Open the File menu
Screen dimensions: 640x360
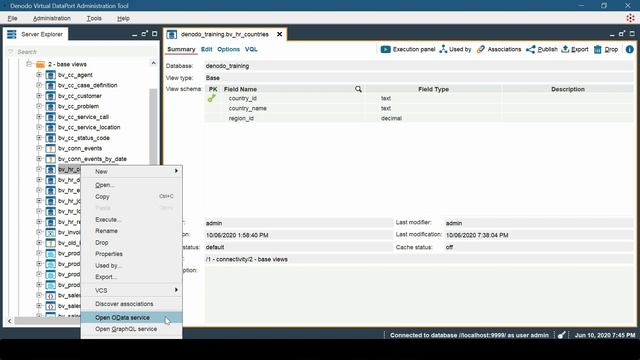pos(13,18)
